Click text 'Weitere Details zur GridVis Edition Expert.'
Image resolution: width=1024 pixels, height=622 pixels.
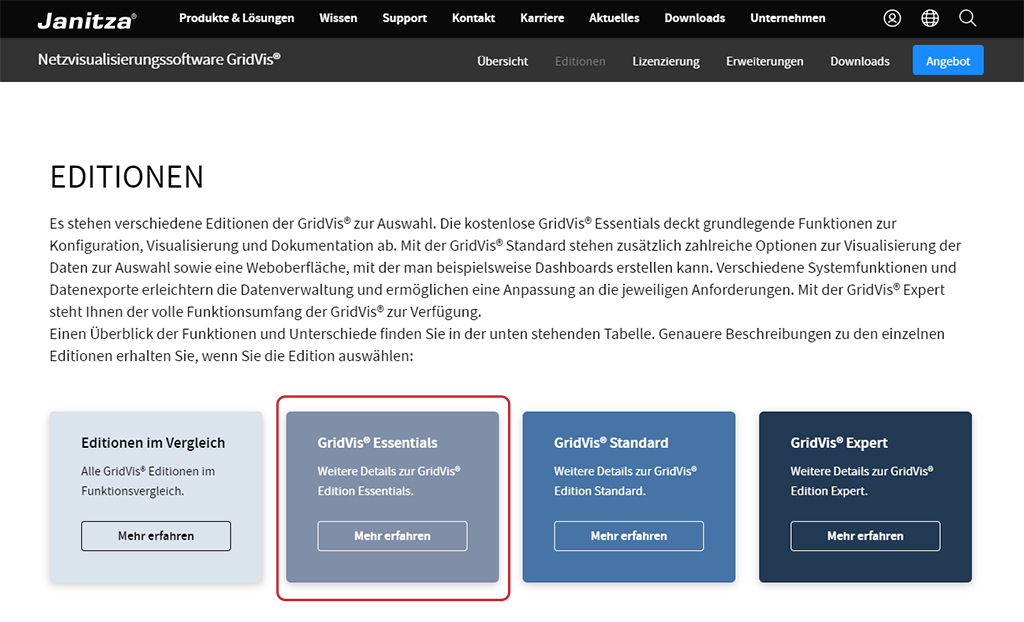click(862, 481)
